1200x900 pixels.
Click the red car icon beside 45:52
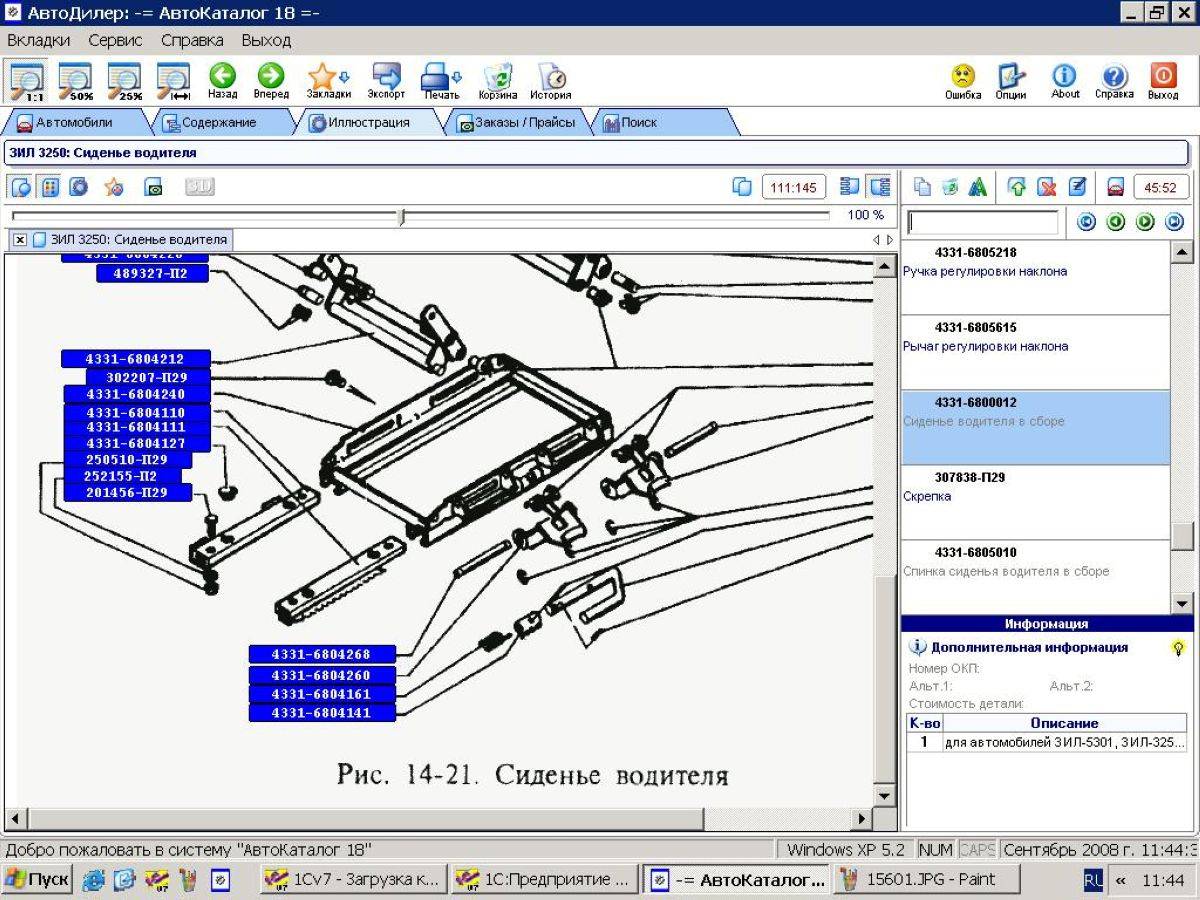1116,187
